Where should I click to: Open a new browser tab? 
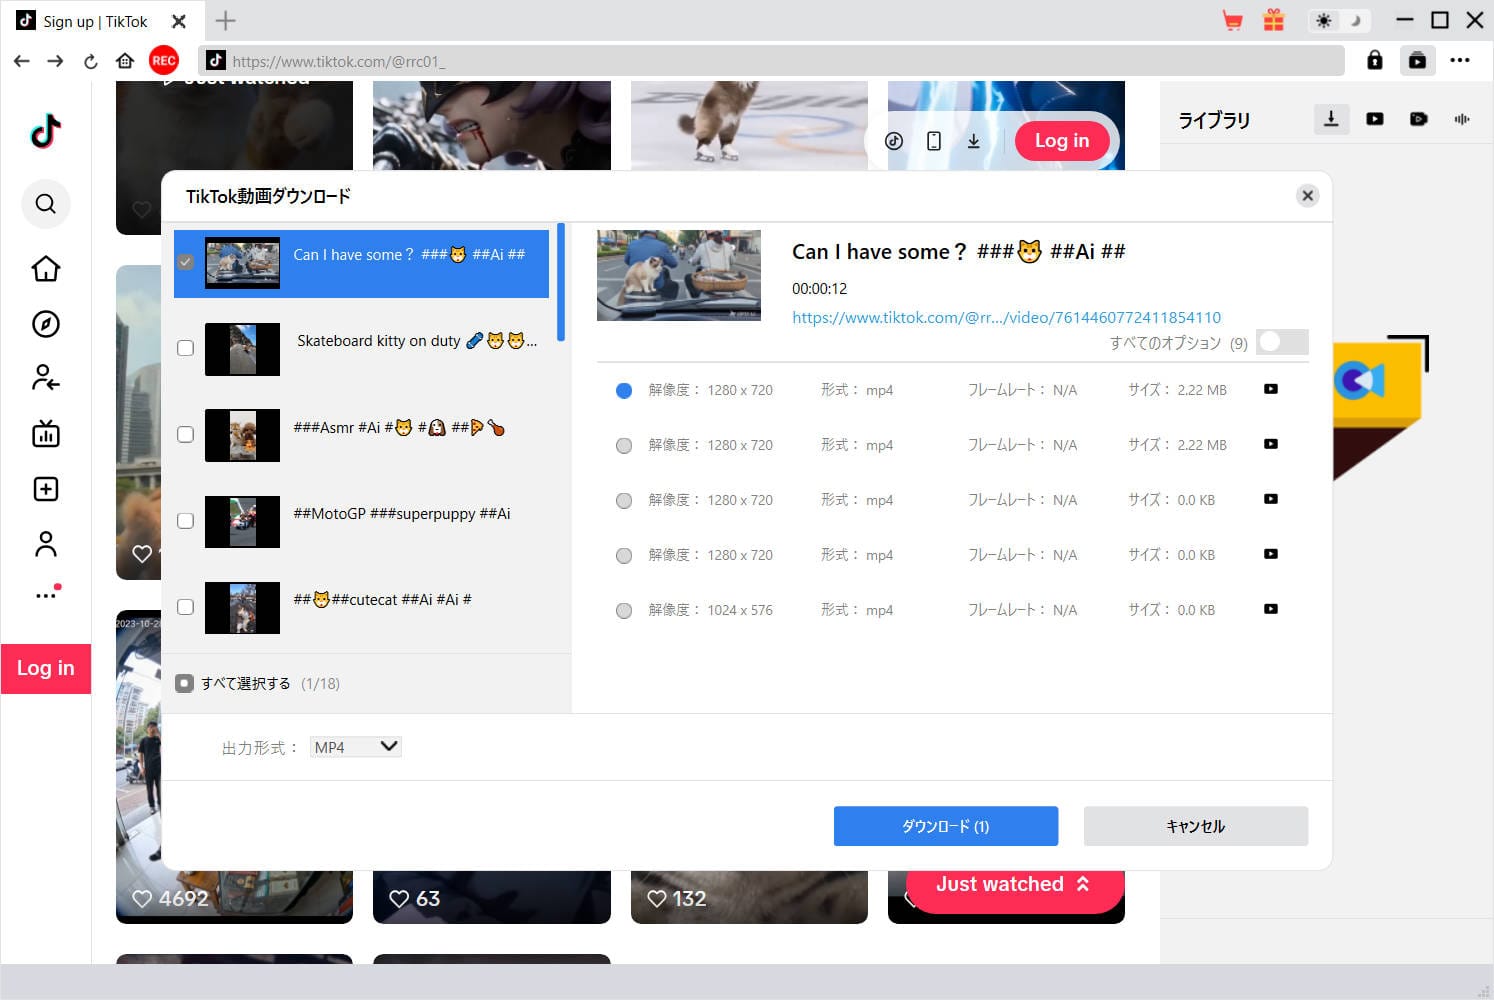[226, 20]
